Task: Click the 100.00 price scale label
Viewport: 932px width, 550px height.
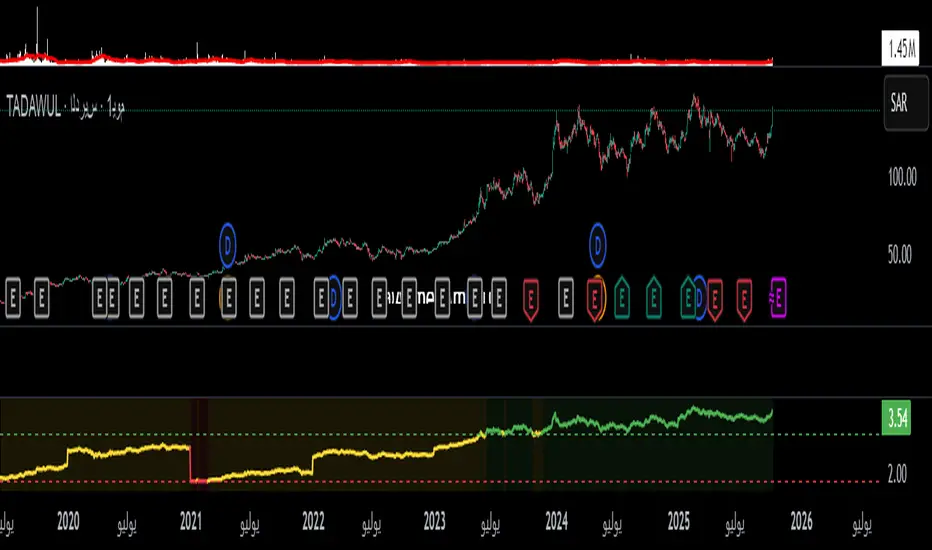Action: click(x=902, y=177)
